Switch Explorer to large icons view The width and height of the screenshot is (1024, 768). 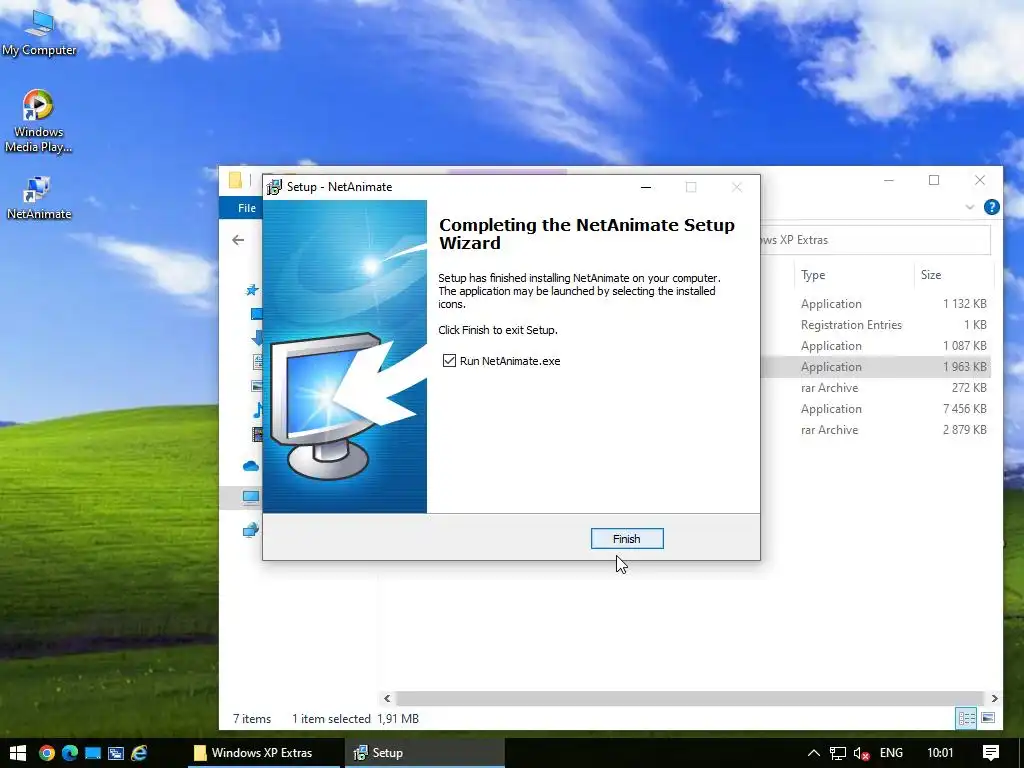coord(988,718)
